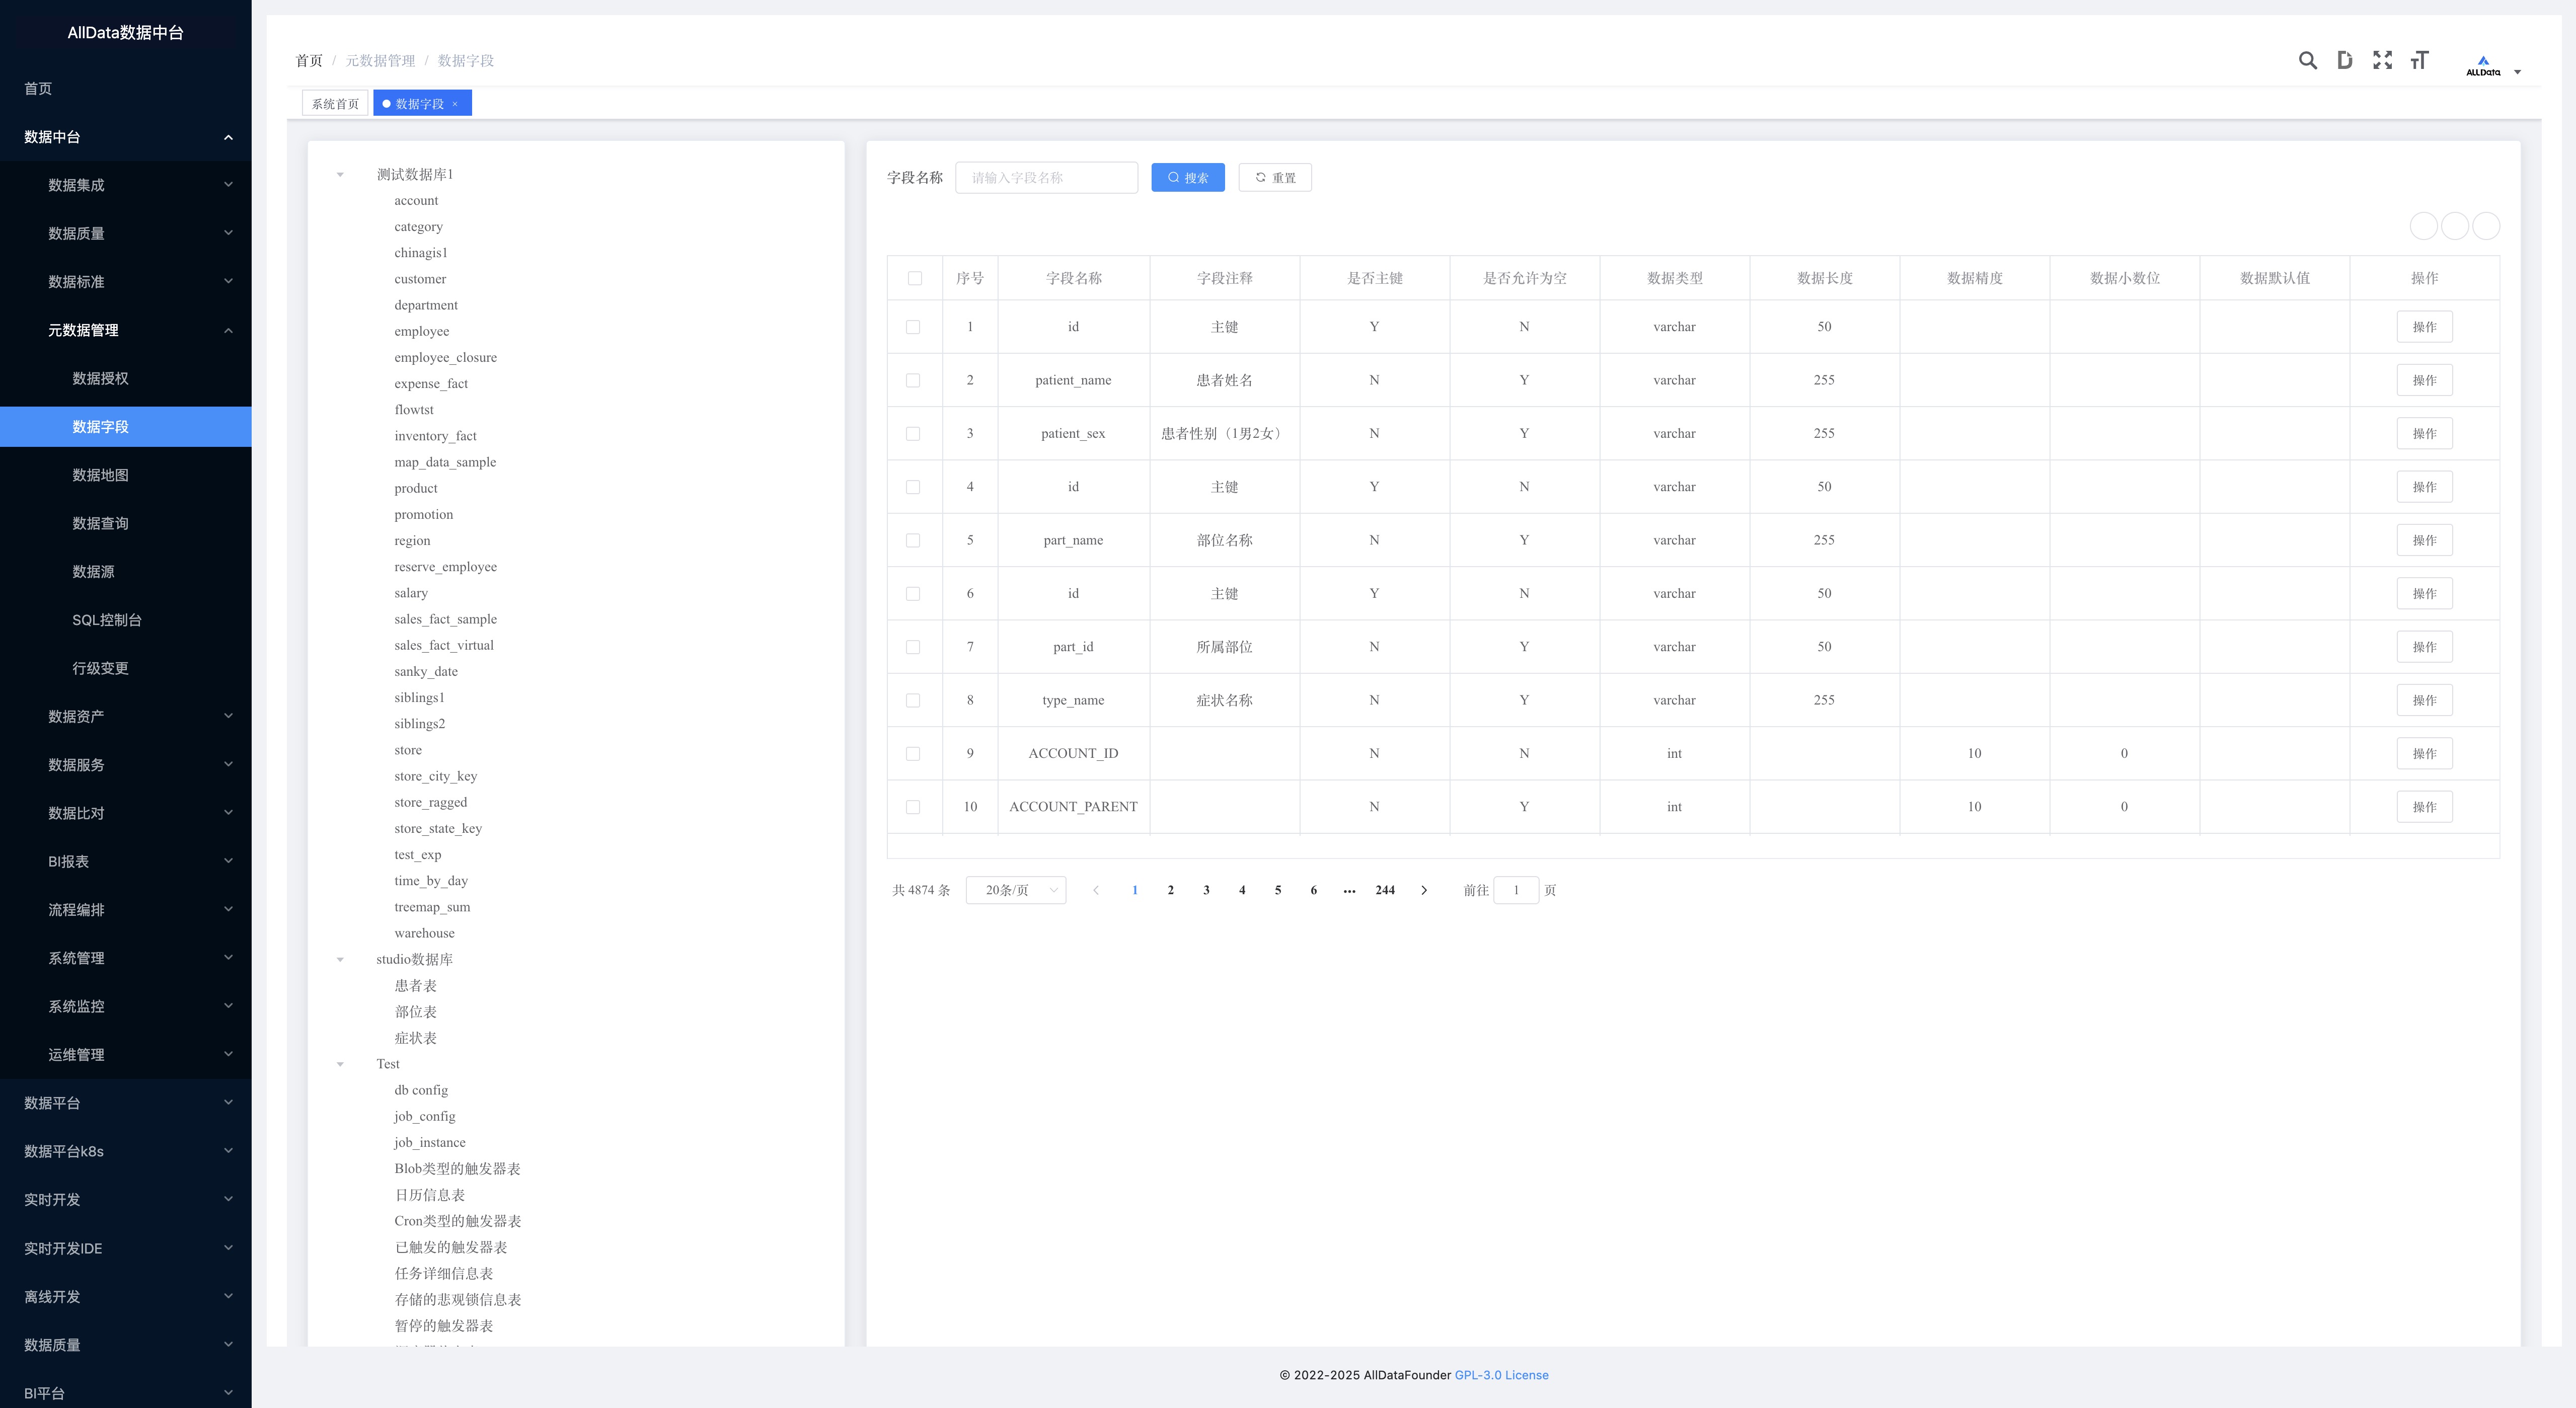The width and height of the screenshot is (2576, 1408).
Task: Click 首页 breadcrumb link
Action: (309, 61)
